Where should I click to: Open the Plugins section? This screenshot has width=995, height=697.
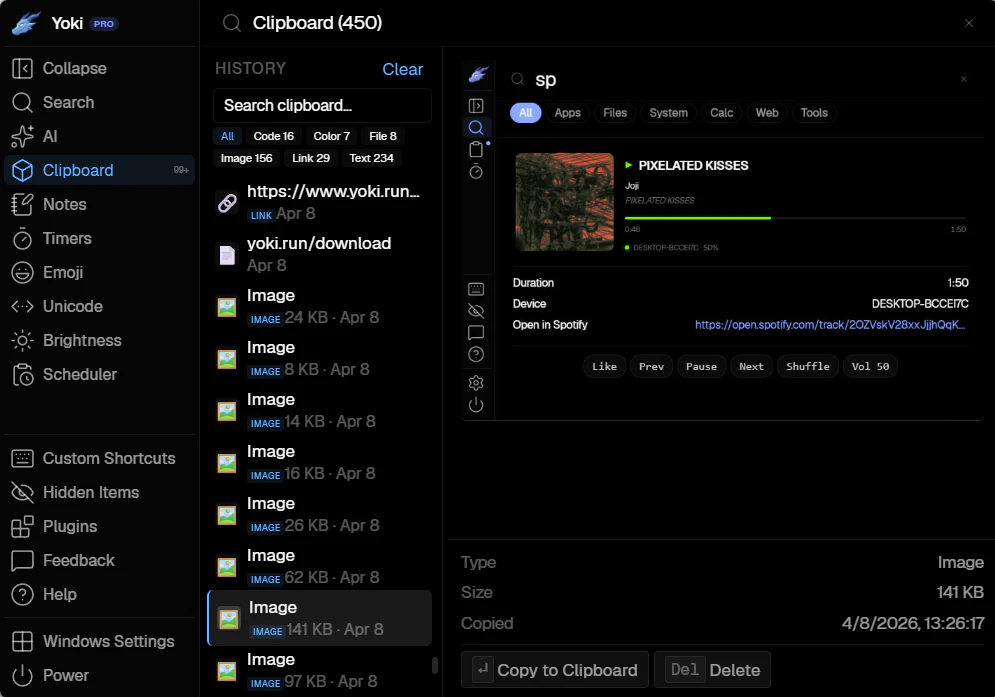coord(100,526)
